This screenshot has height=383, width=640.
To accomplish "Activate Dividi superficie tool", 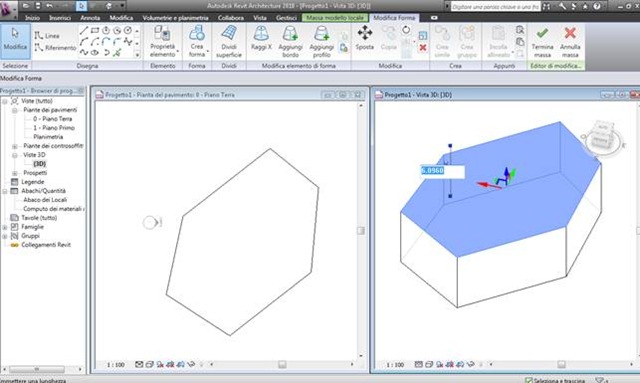I will point(229,41).
